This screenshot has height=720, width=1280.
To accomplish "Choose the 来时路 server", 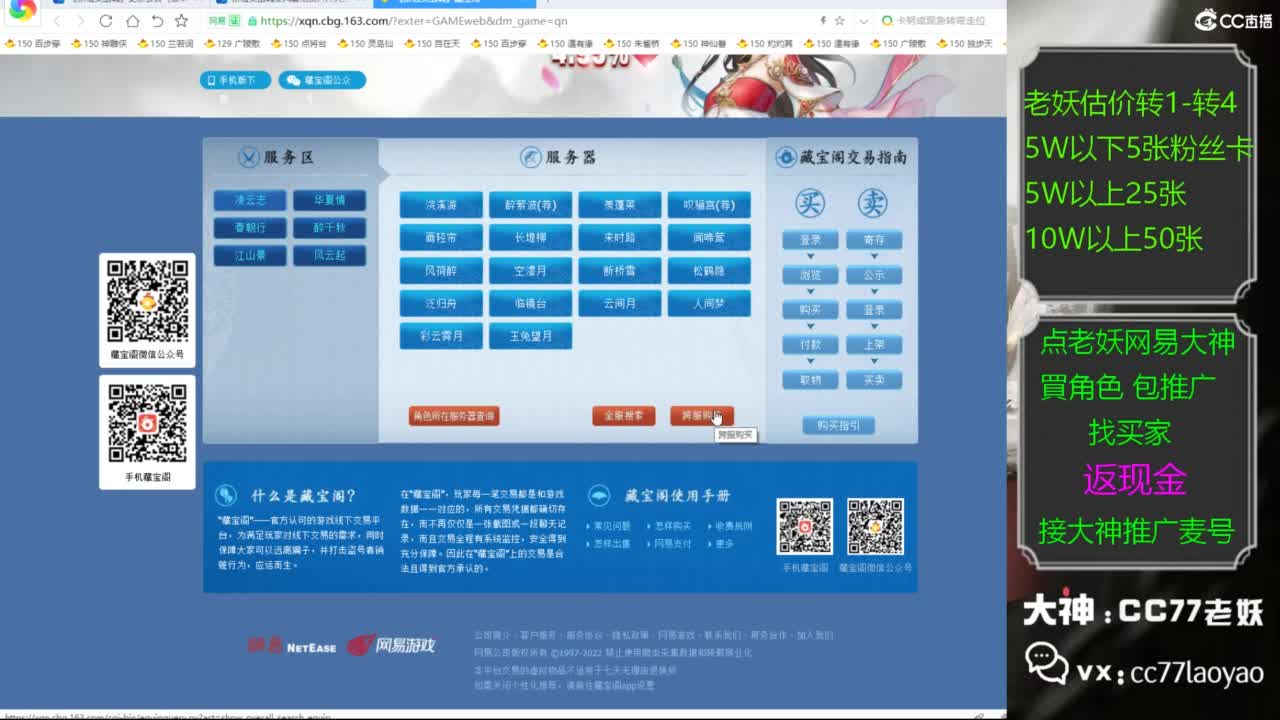I will tap(620, 238).
